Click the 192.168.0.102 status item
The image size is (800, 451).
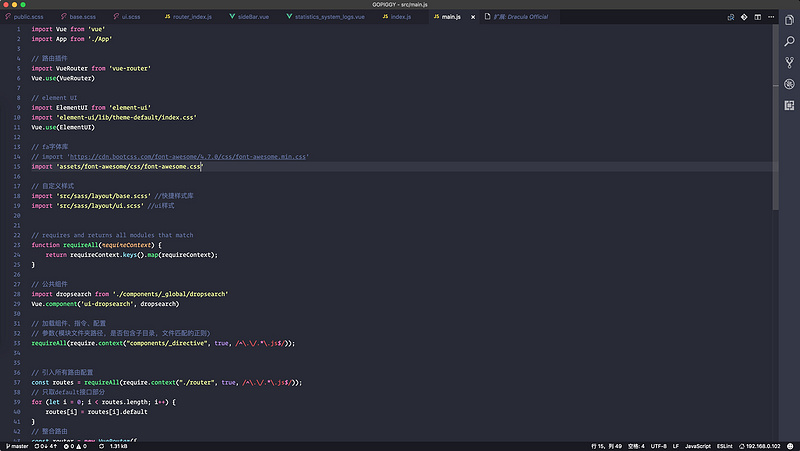point(759,446)
